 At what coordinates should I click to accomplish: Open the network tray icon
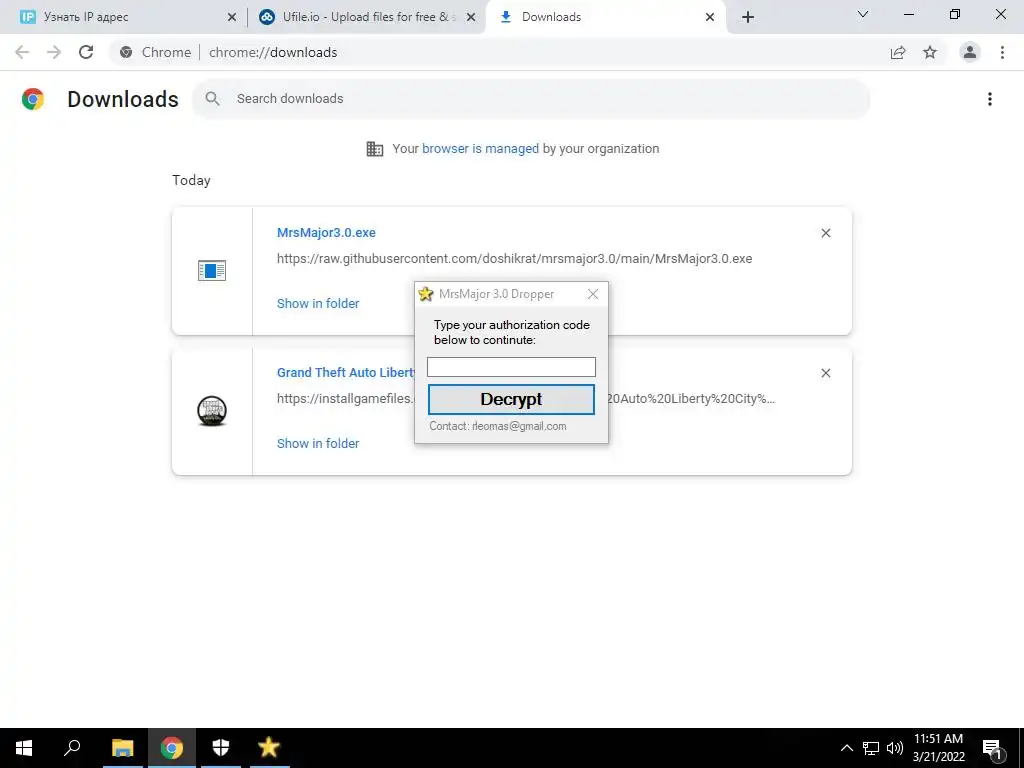(x=871, y=748)
